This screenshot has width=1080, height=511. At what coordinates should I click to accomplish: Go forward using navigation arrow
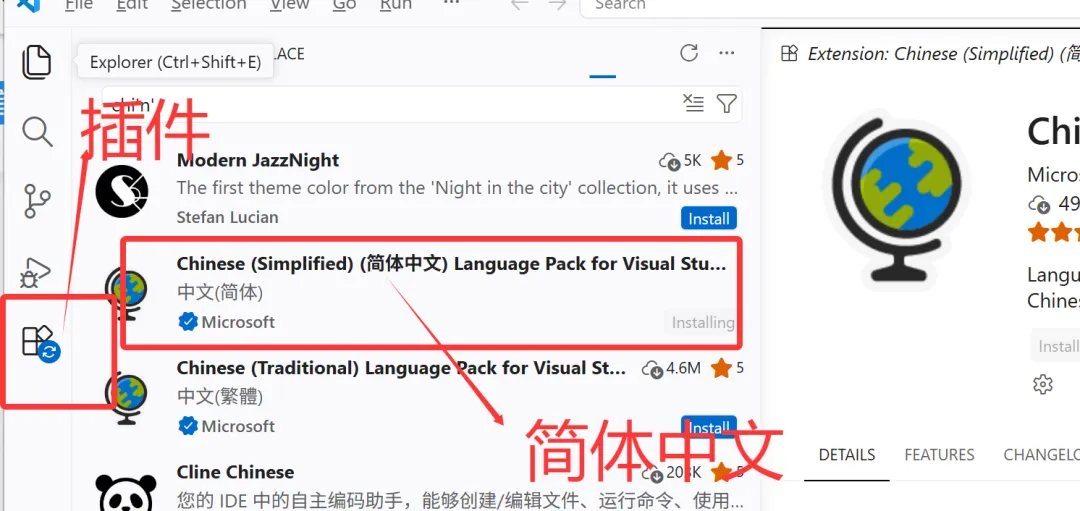(557, 5)
